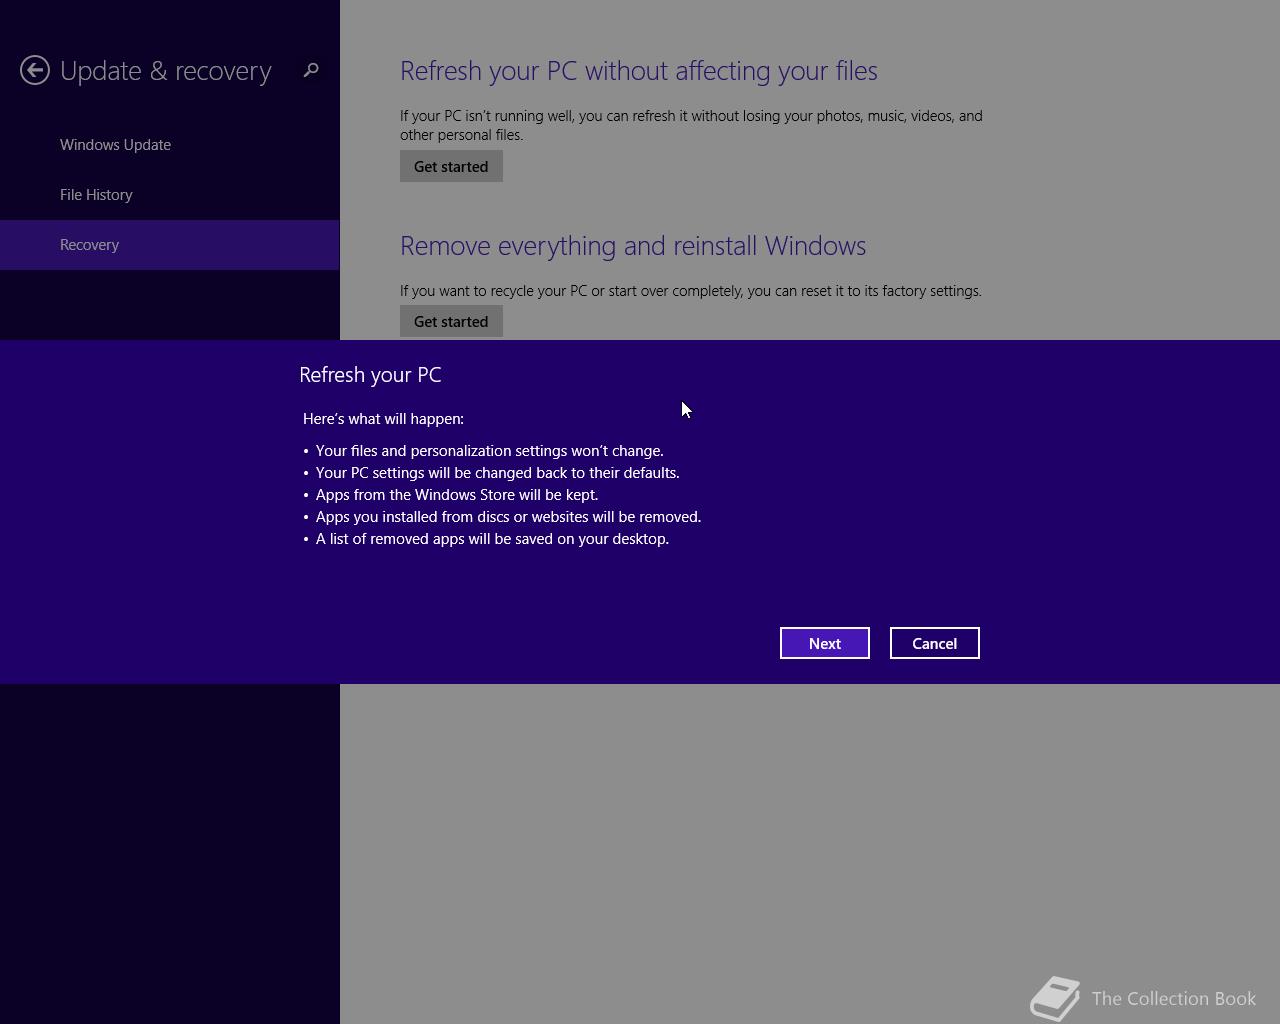Open File History in the sidebar

coord(96,195)
